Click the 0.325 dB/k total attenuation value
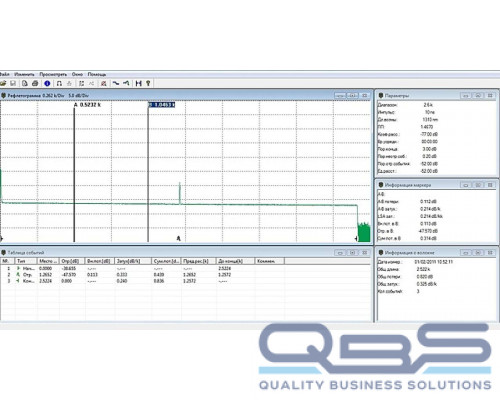 427,284
